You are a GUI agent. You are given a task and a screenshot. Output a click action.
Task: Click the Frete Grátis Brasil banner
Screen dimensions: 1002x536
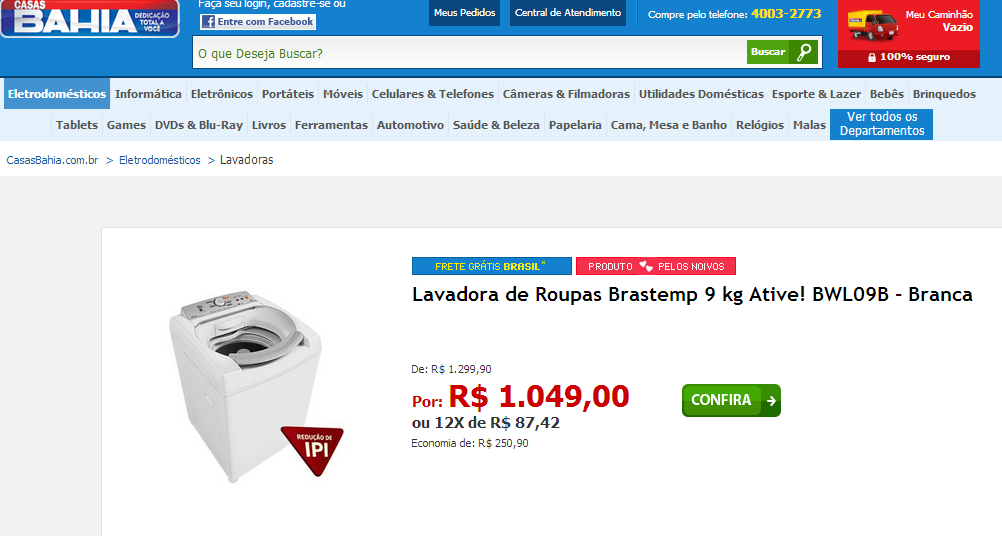click(491, 266)
